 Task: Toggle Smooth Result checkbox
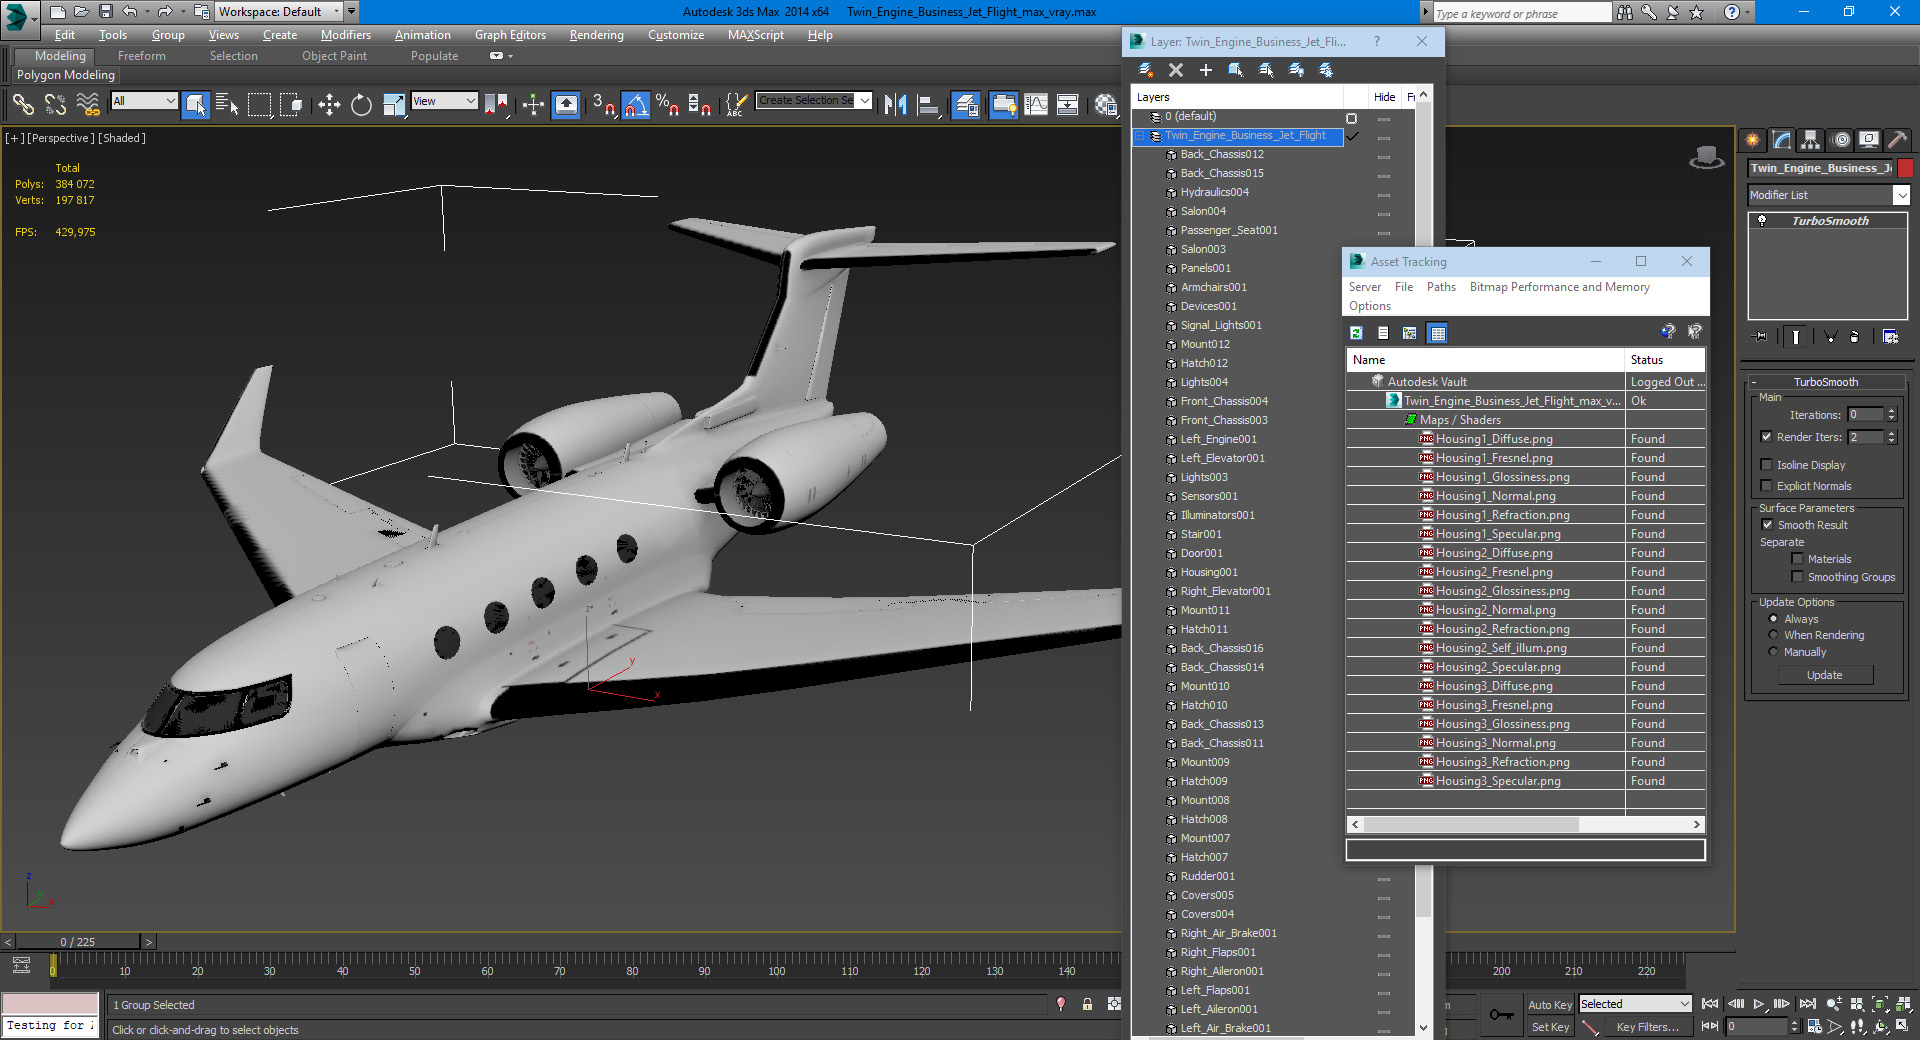[1767, 525]
